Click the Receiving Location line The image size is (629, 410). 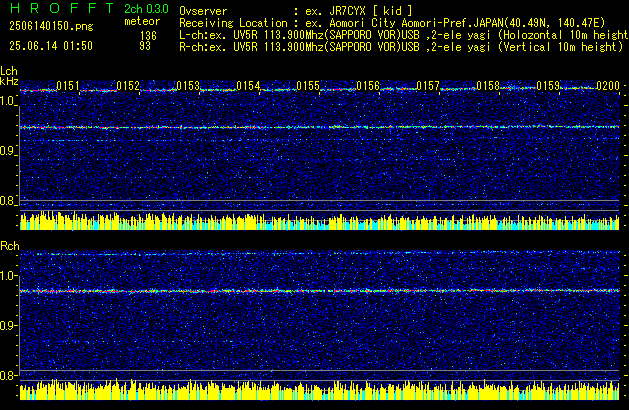(392, 23)
